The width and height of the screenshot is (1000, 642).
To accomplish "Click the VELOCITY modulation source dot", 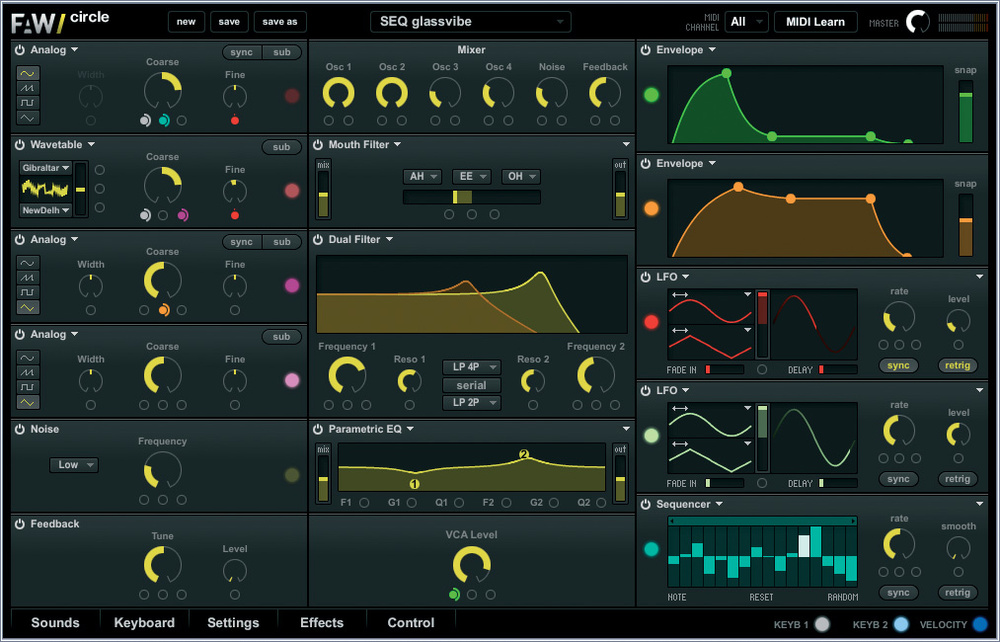I will coord(980,624).
